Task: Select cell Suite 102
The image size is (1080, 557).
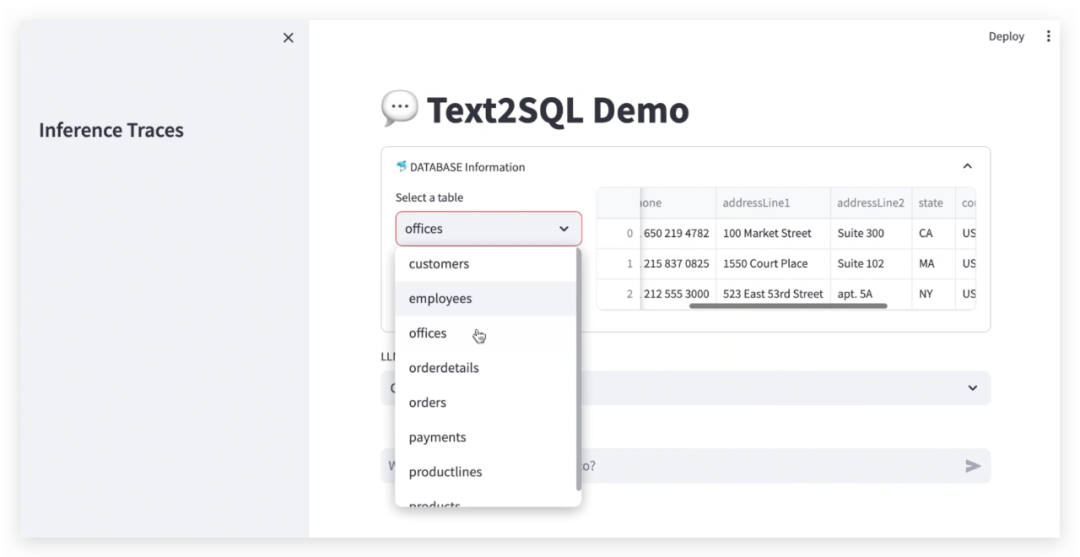Action: coord(871,264)
